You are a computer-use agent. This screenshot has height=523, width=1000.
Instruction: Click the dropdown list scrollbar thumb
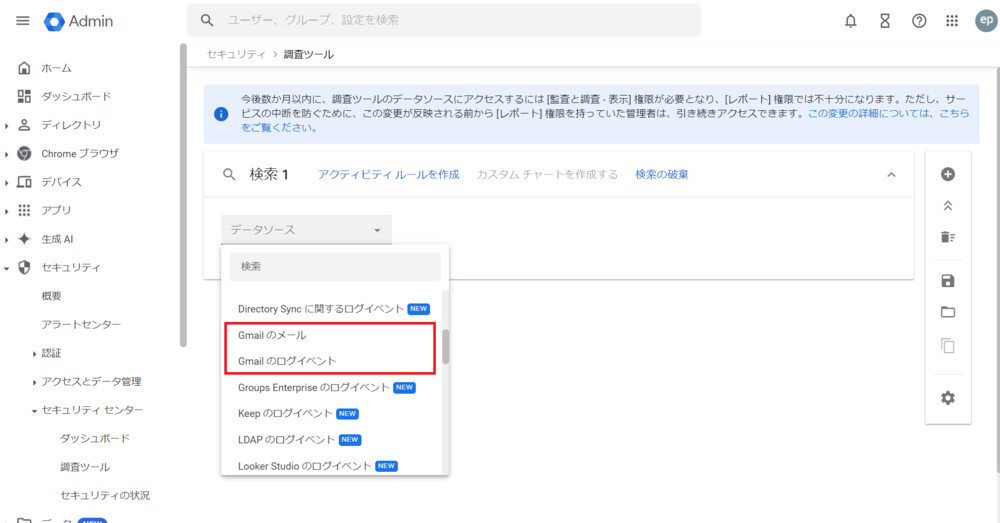[445, 346]
